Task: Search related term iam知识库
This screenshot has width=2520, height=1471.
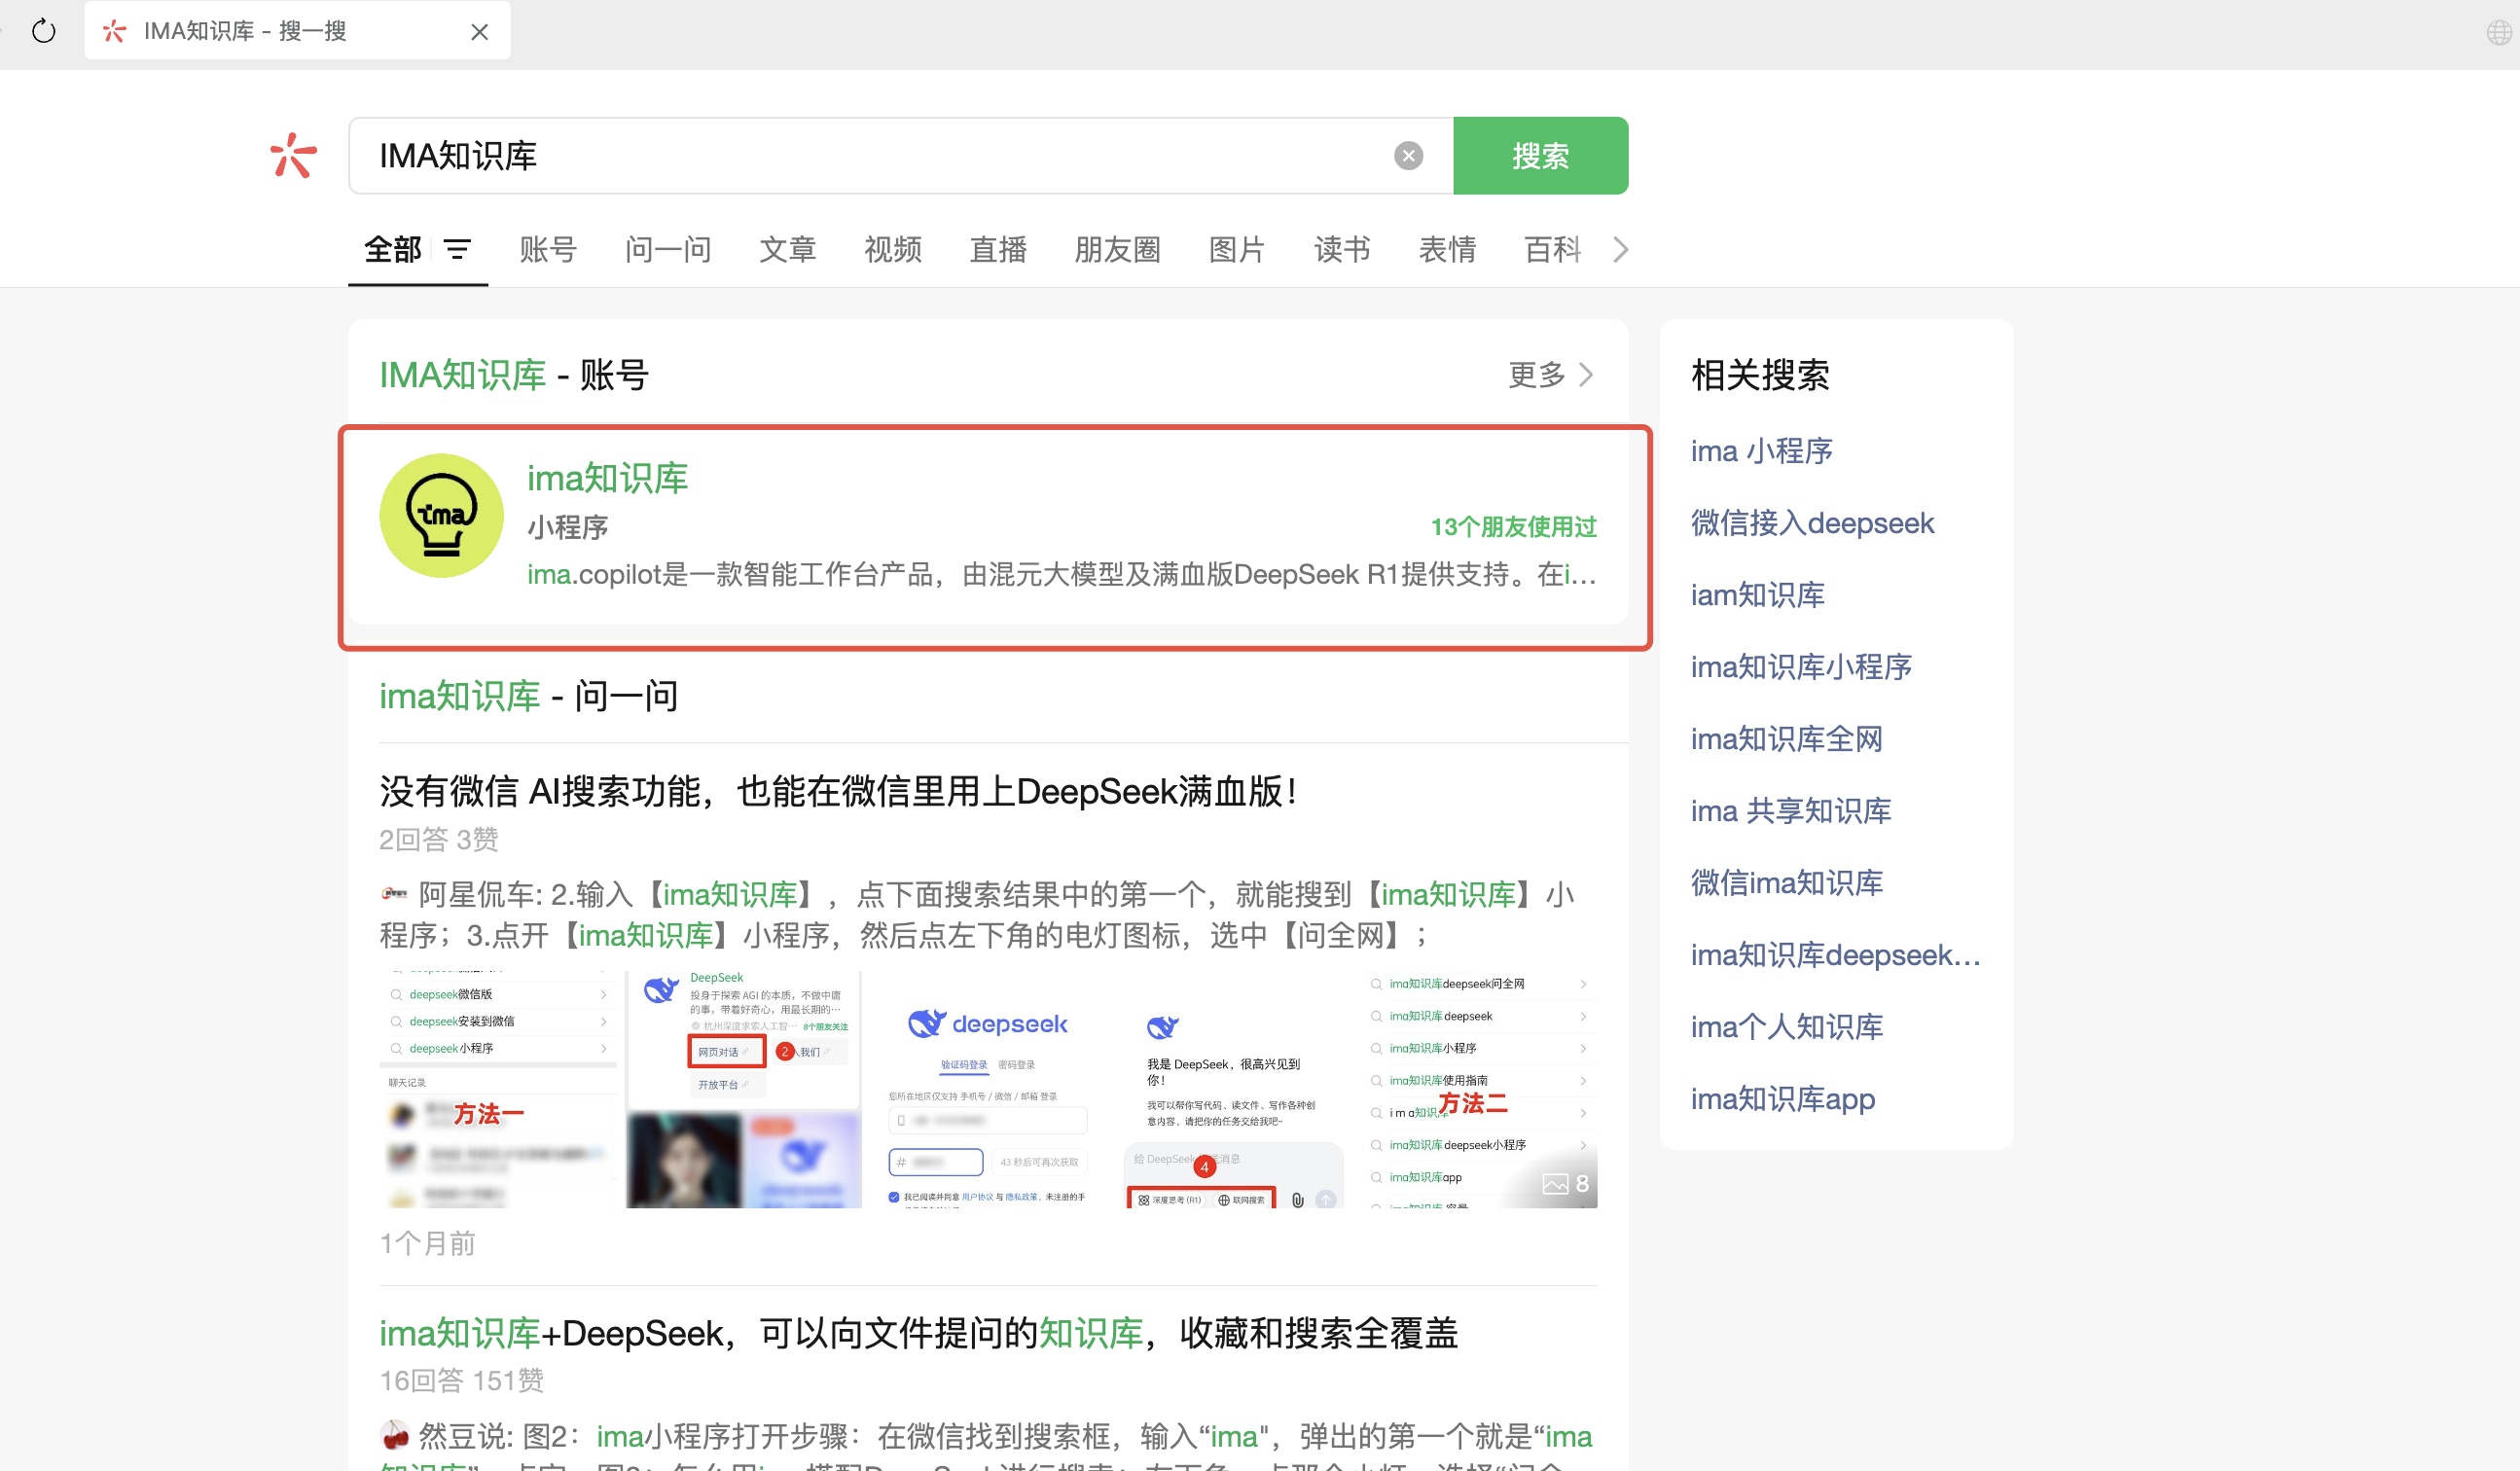Action: 1757,595
